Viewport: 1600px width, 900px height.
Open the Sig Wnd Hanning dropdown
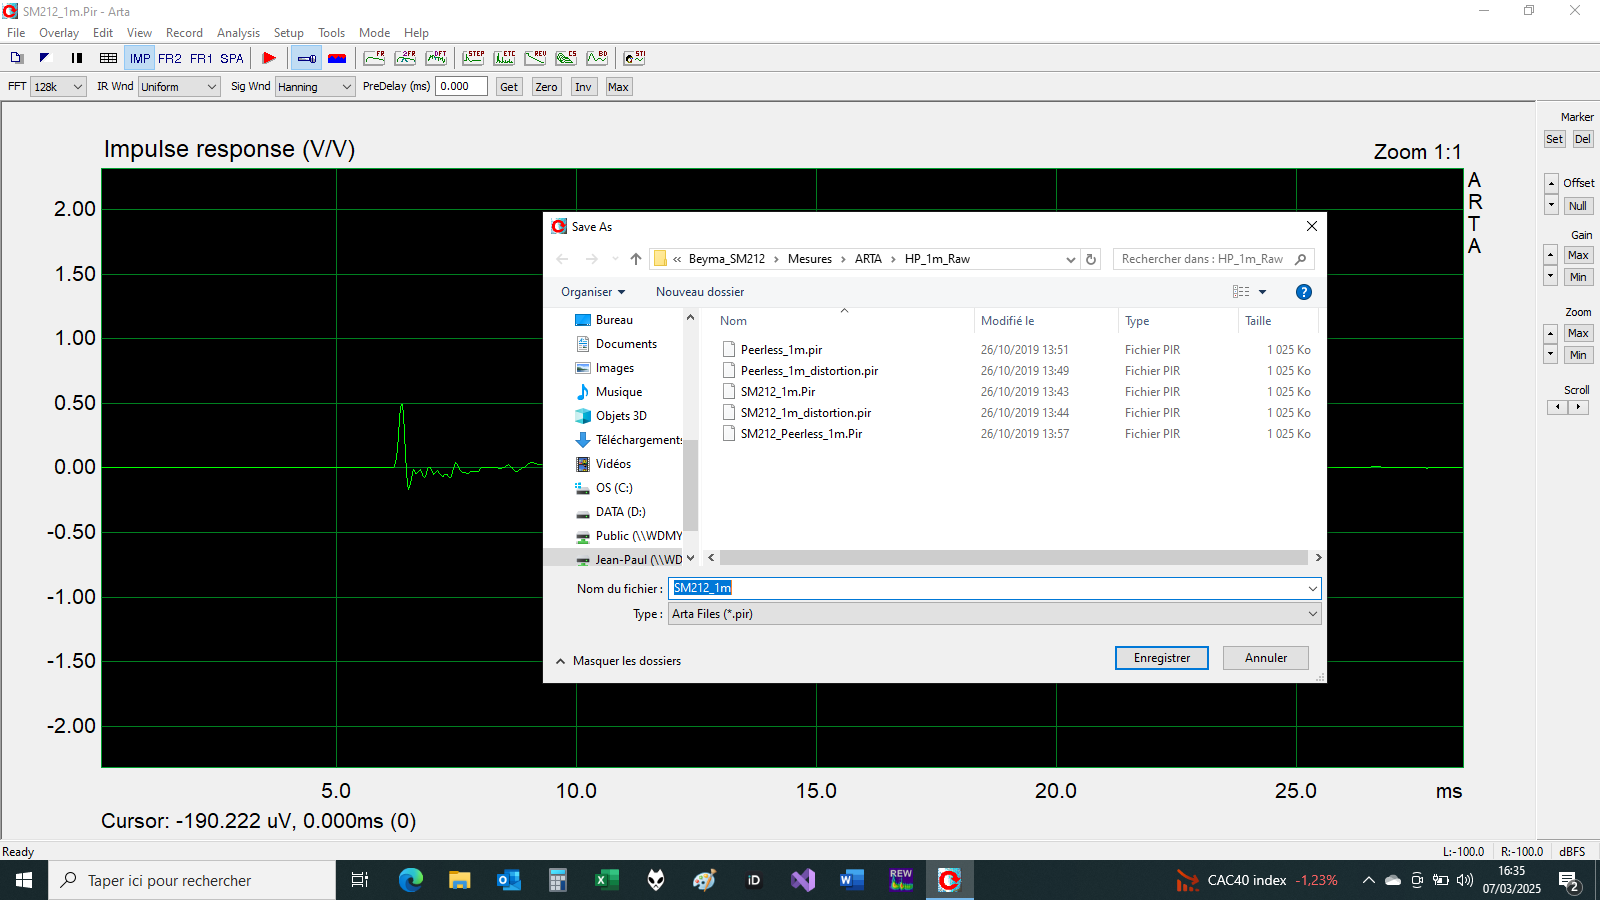[x=315, y=87]
